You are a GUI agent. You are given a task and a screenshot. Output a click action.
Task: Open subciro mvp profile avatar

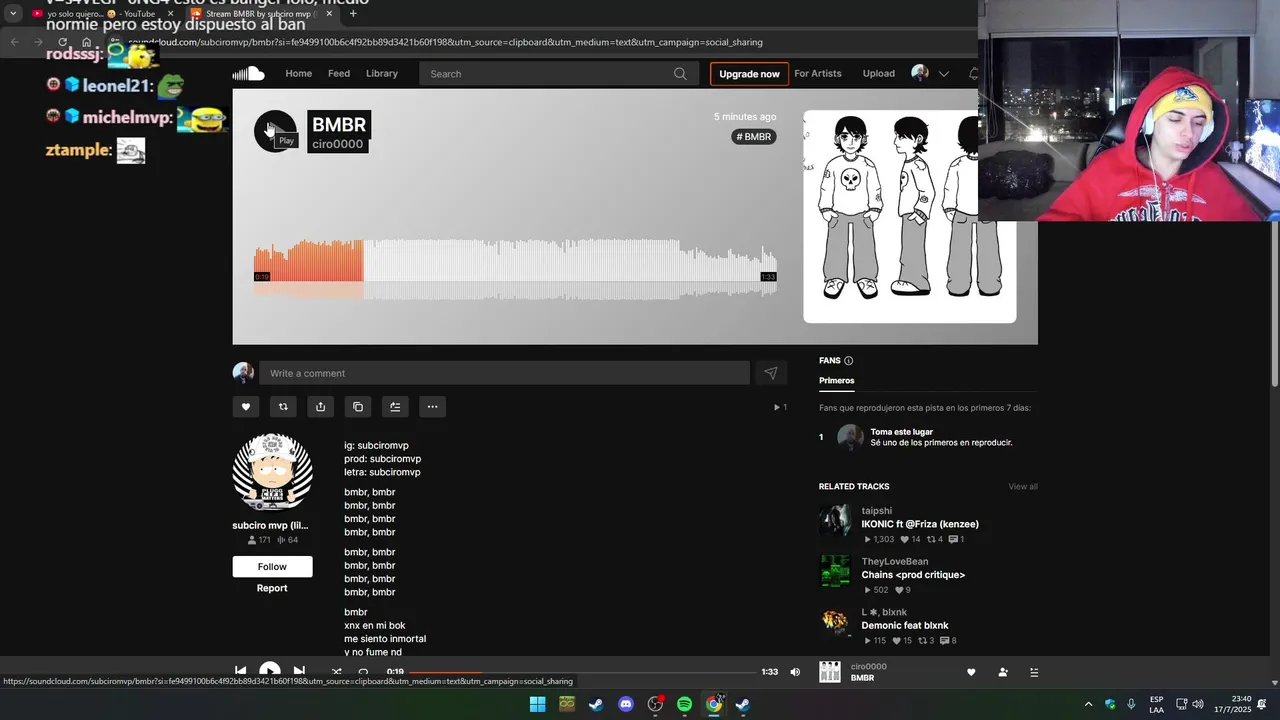pyautogui.click(x=272, y=473)
